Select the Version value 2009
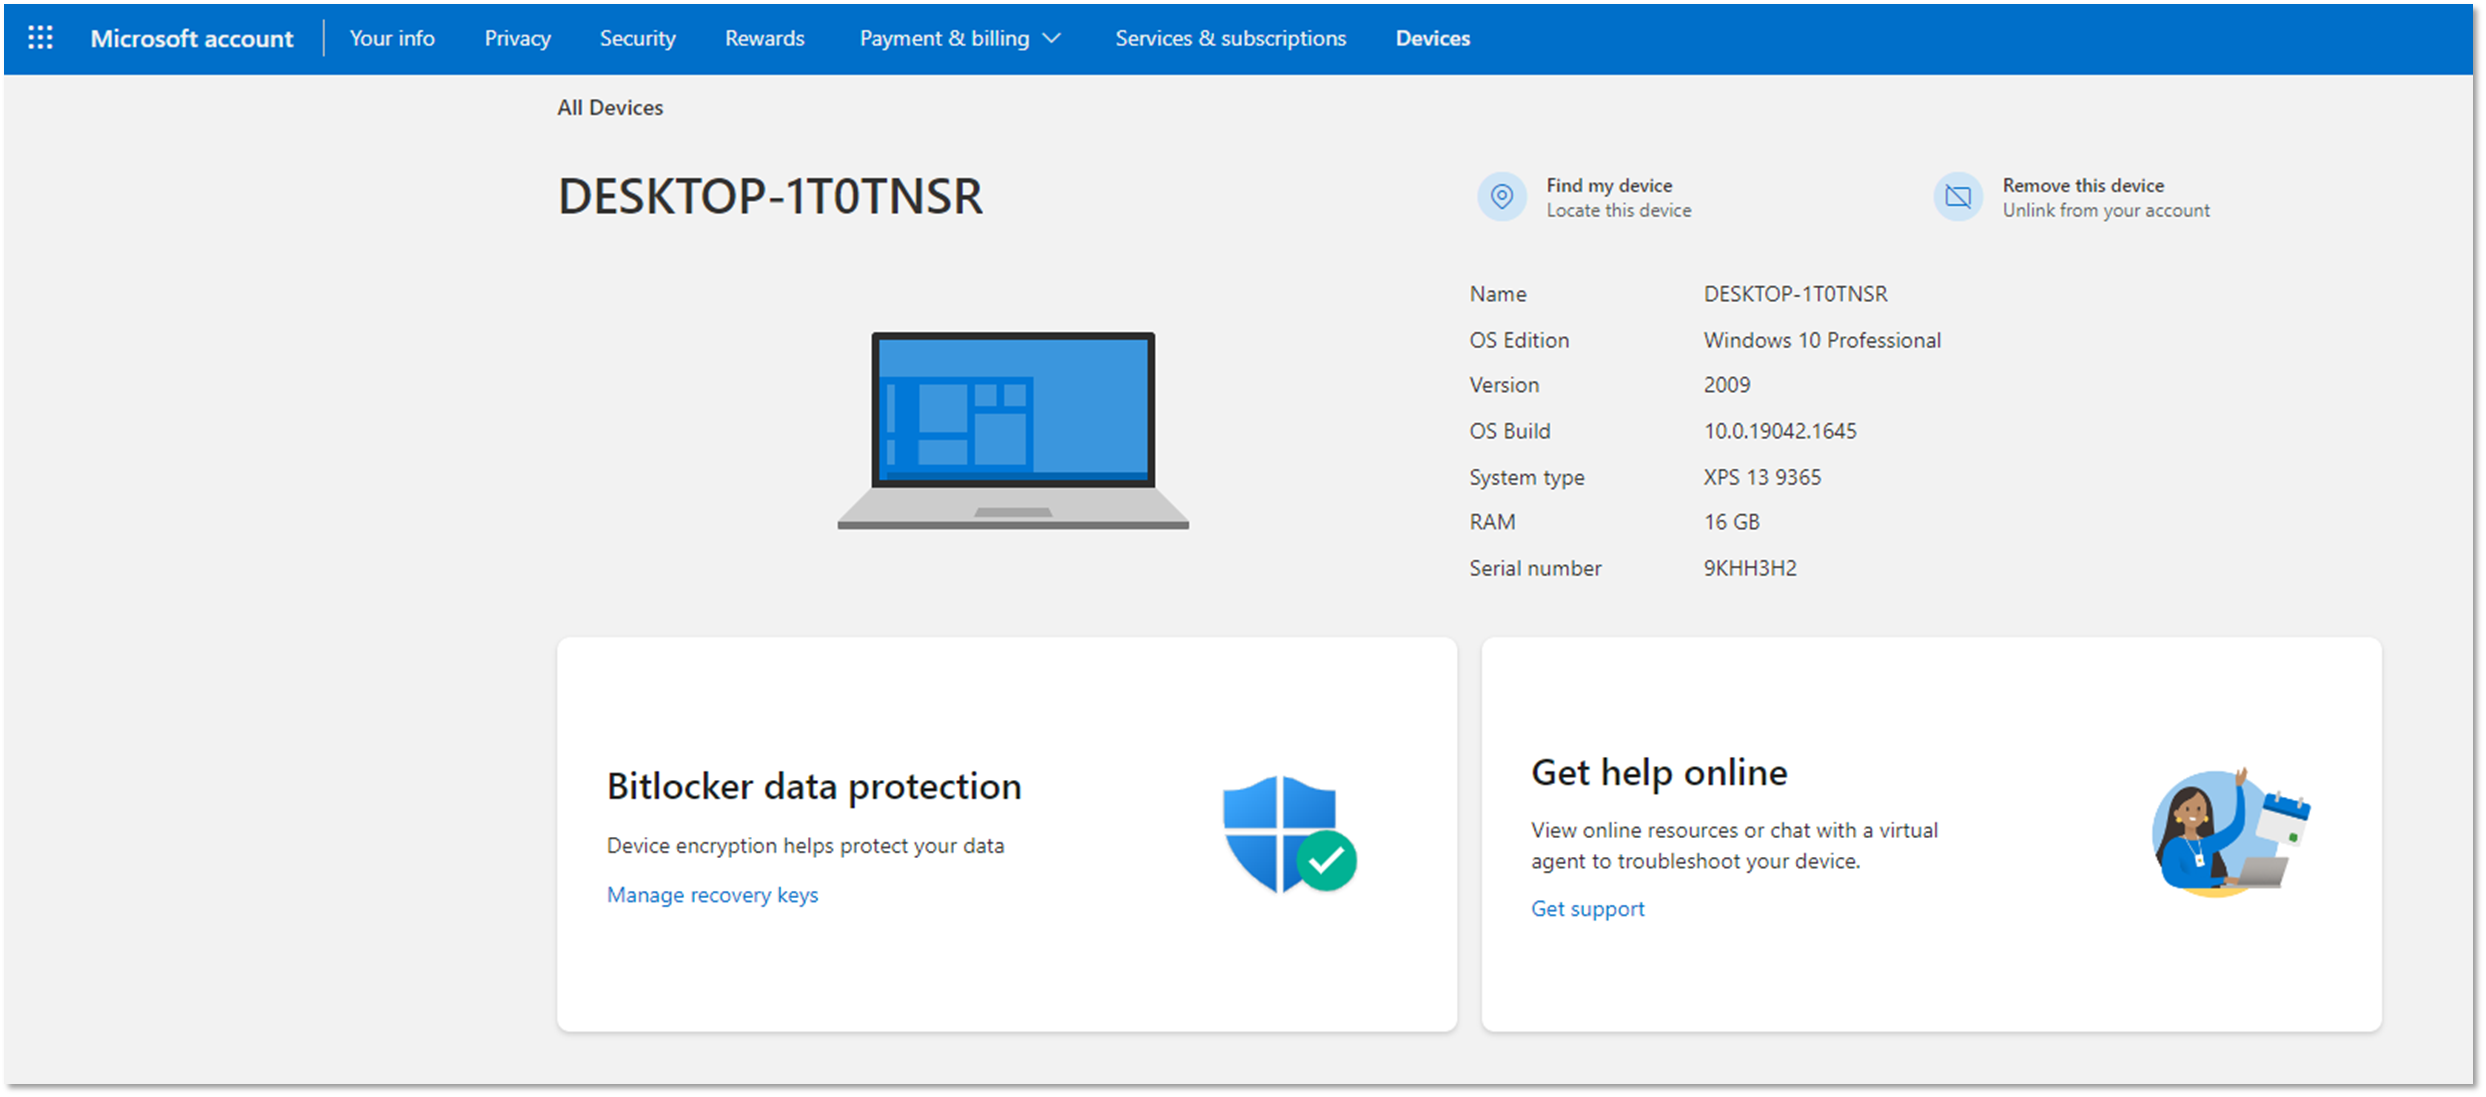Viewport: 2486px width, 1097px height. click(x=1727, y=385)
